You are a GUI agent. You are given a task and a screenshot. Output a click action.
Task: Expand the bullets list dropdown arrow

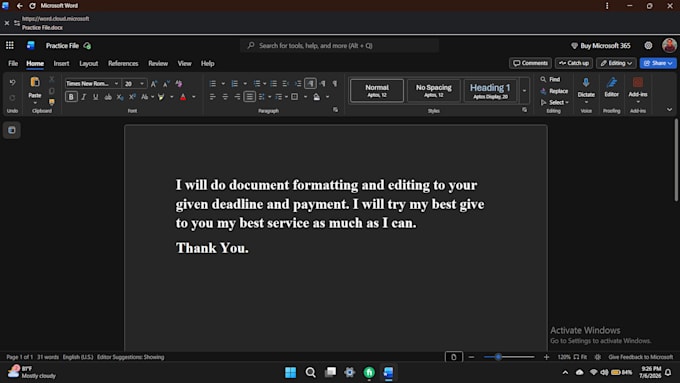(x=223, y=84)
